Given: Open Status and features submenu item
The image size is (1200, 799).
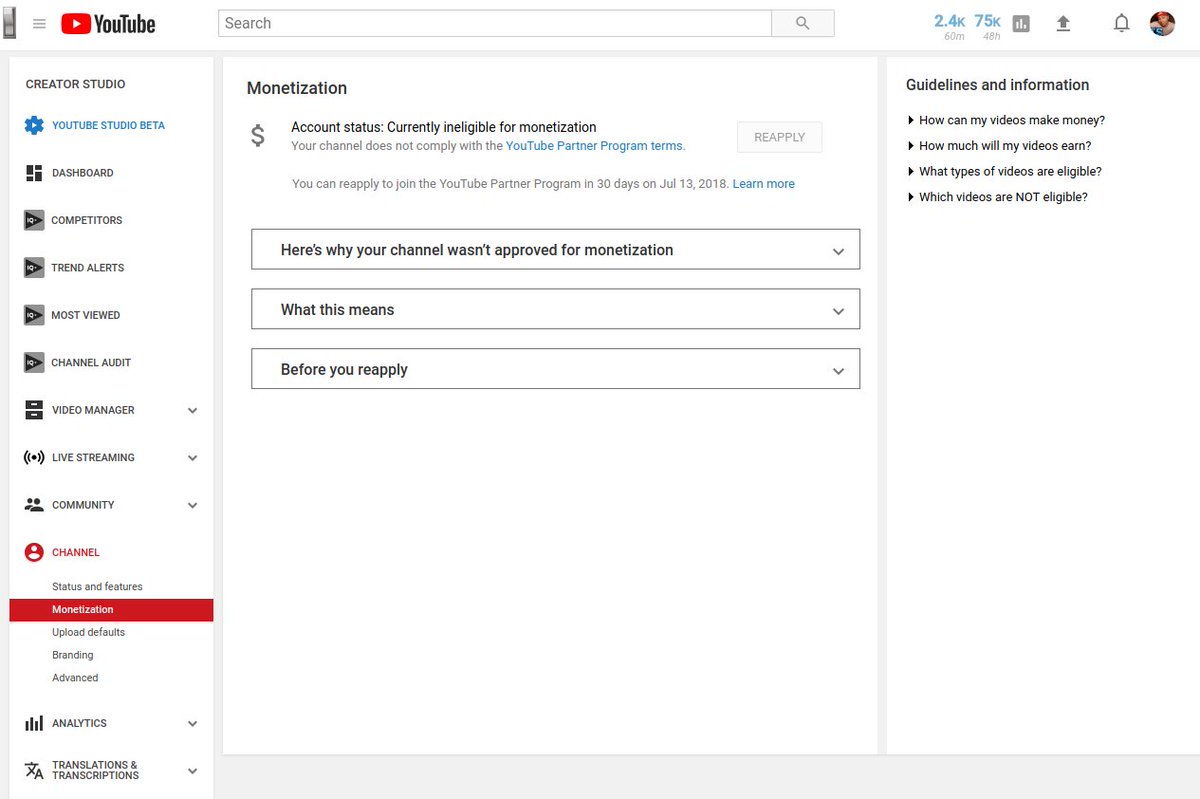Looking at the screenshot, I should 97,587.
